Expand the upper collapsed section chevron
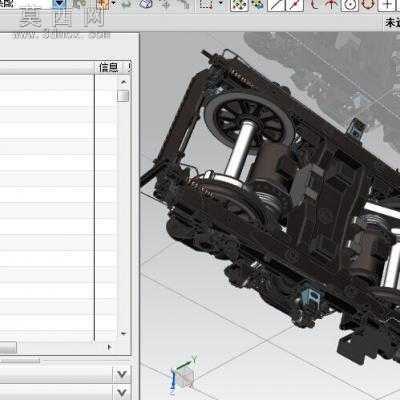This screenshot has width=400, height=400. tap(122, 374)
